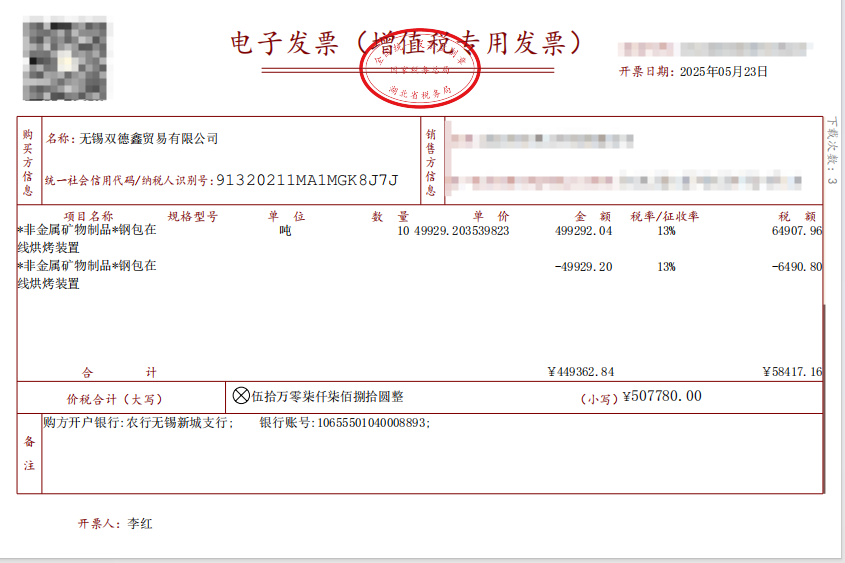The height and width of the screenshot is (563, 845).
Task: Select bank account 10655501040008893
Action: tap(371, 423)
